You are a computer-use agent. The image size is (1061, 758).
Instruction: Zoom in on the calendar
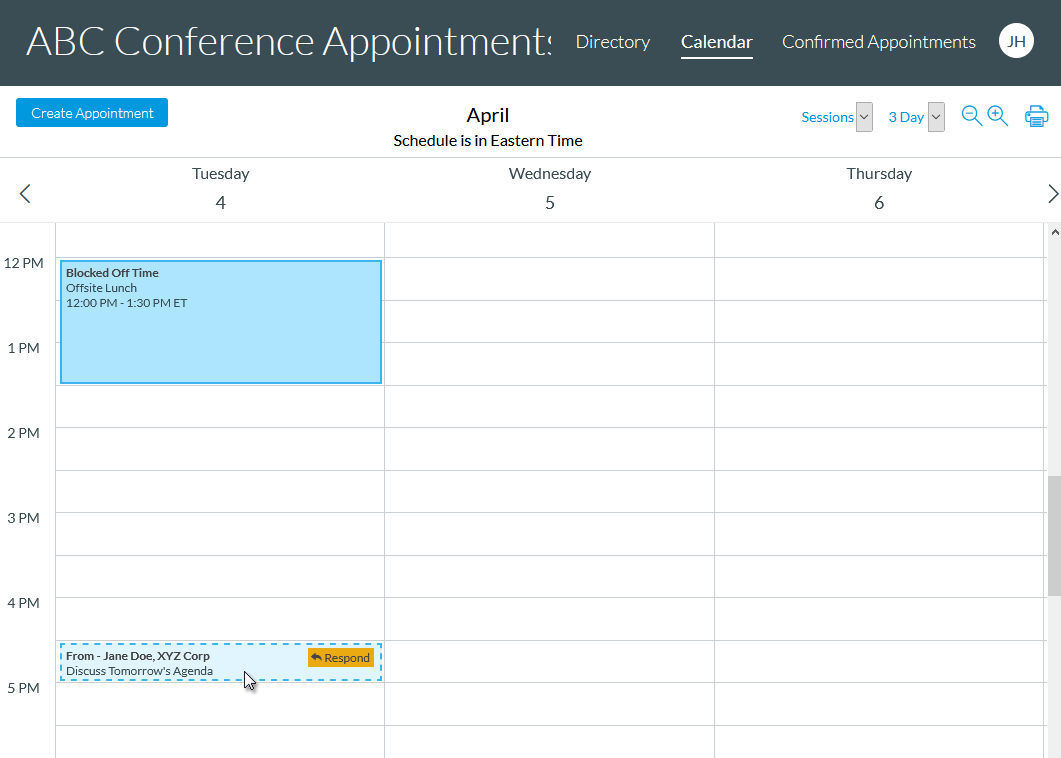pos(997,116)
